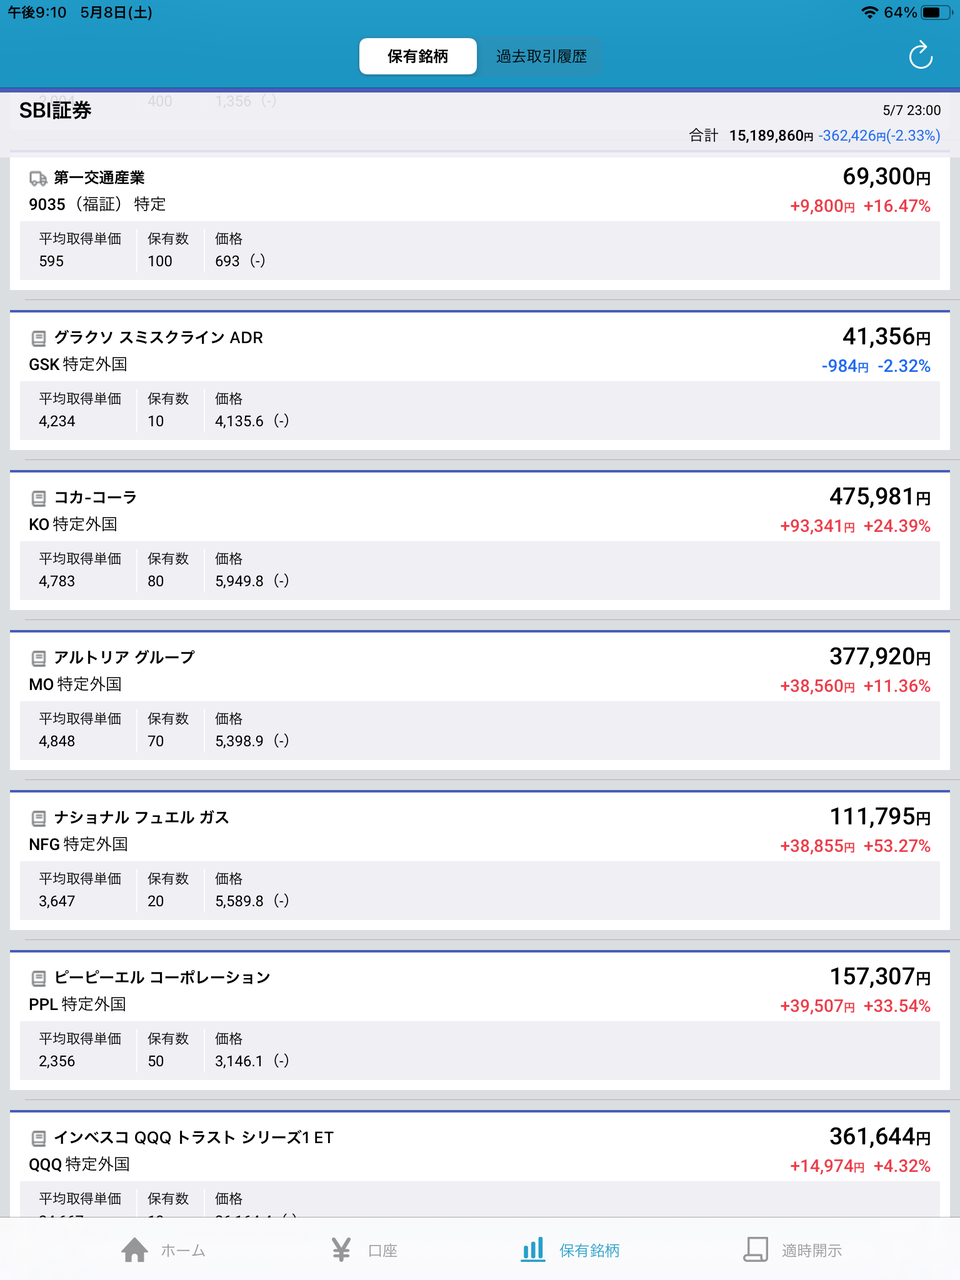Tap the 475,981円 valuation for コカ-コーラ
Image resolution: width=960 pixels, height=1280 pixels.
point(879,497)
